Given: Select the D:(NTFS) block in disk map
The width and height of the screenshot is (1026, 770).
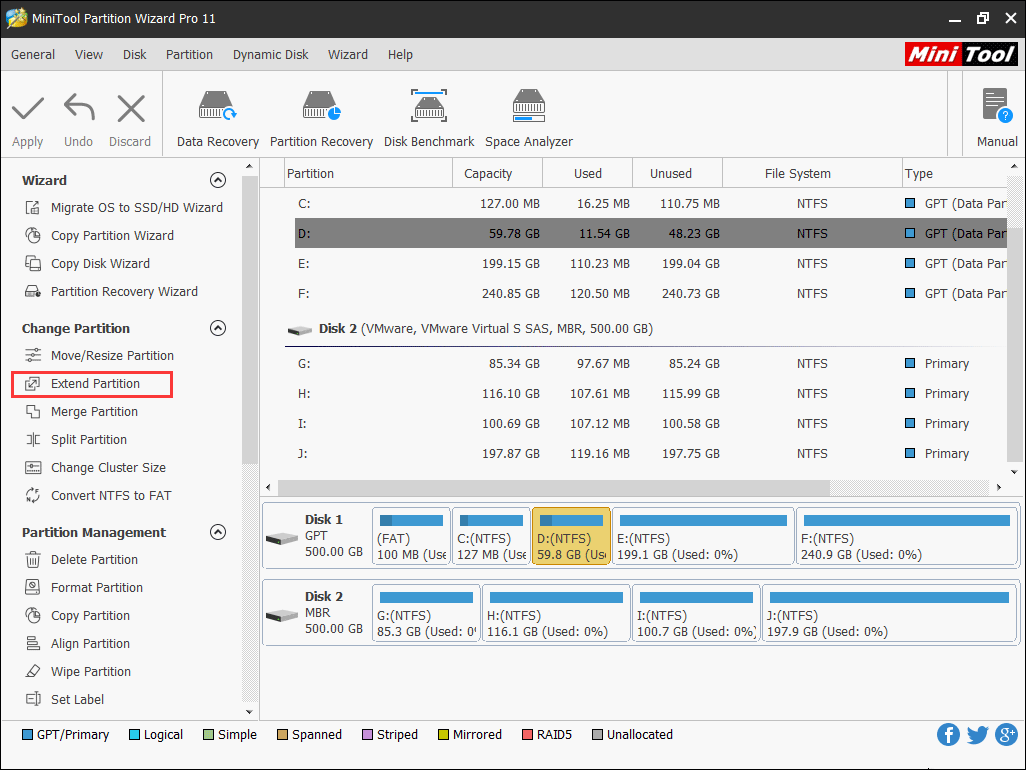Looking at the screenshot, I should pos(571,536).
